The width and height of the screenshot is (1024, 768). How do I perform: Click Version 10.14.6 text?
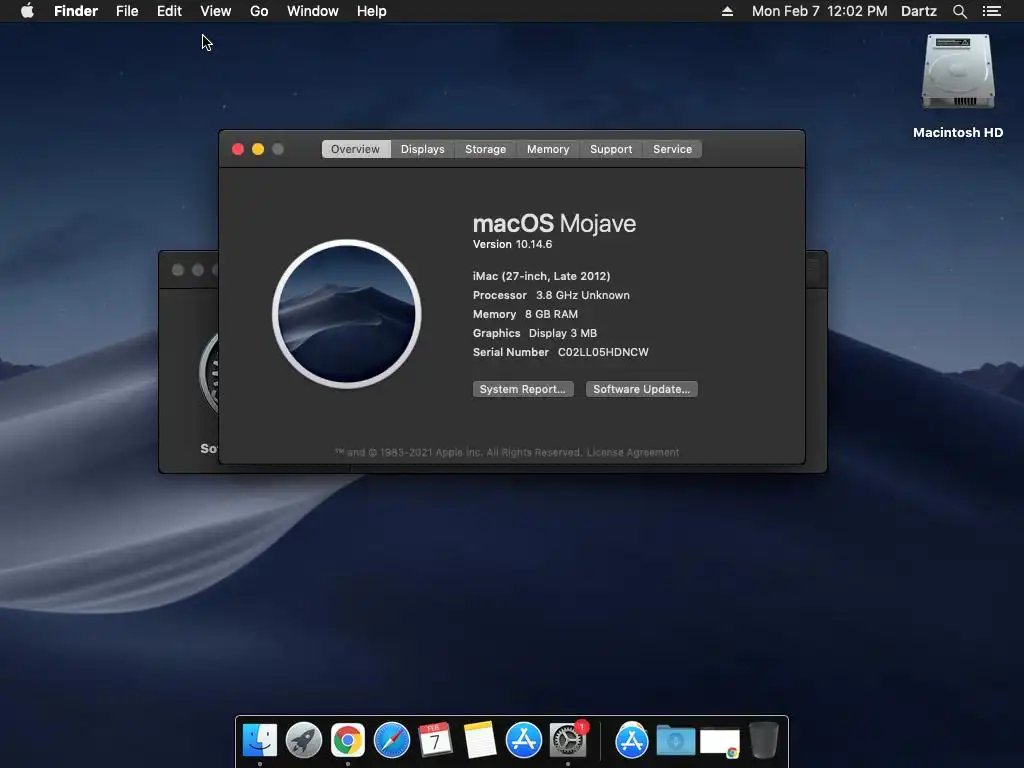[512, 244]
